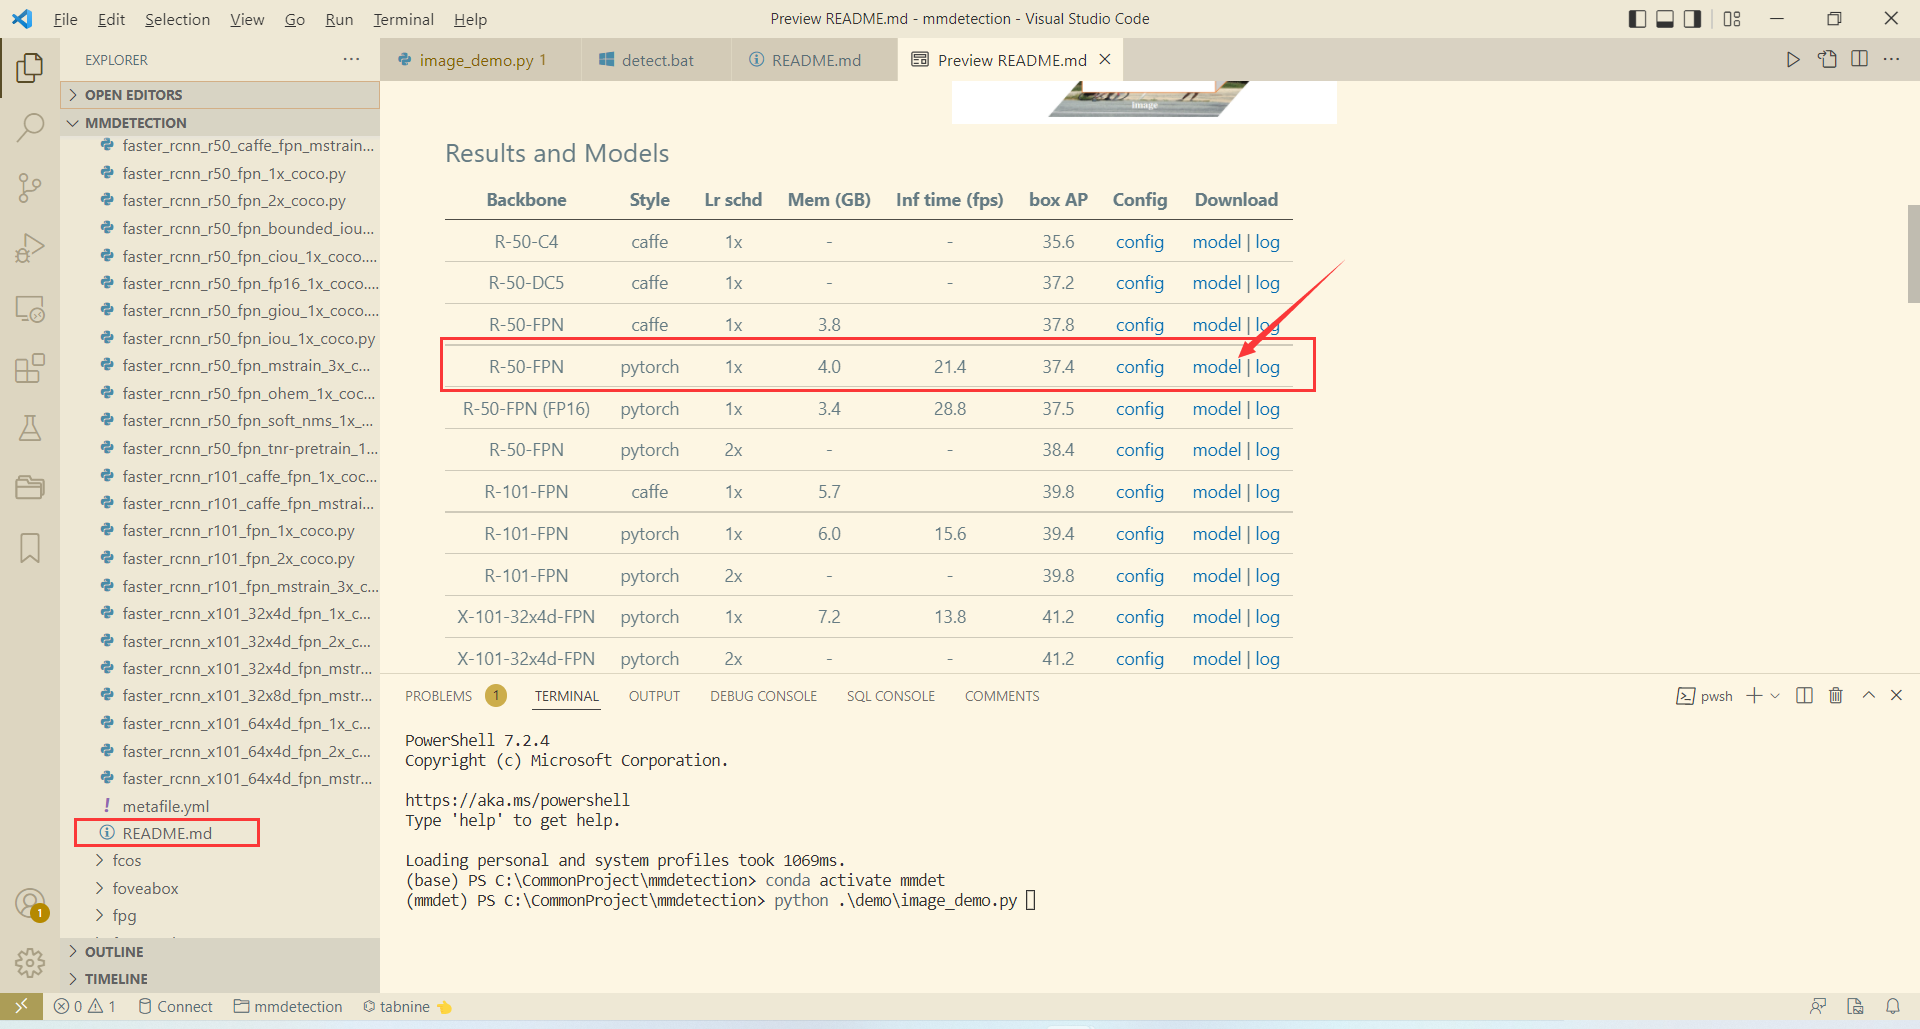This screenshot has height=1029, width=1920.
Task: Click model link in R-50-FPN pytorch 1x row
Action: tap(1216, 367)
